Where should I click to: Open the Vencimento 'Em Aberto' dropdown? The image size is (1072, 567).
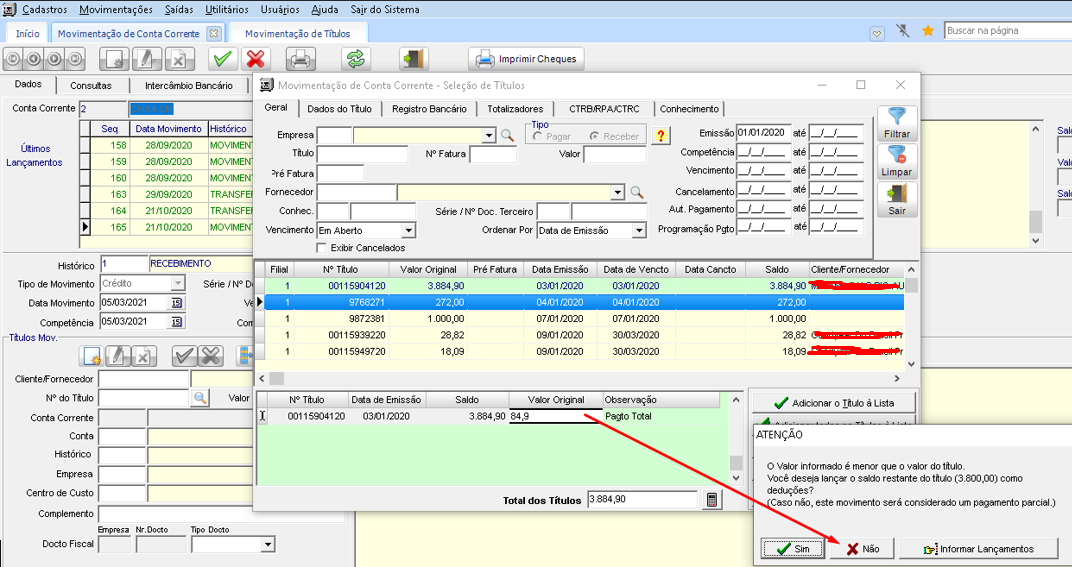click(x=408, y=231)
